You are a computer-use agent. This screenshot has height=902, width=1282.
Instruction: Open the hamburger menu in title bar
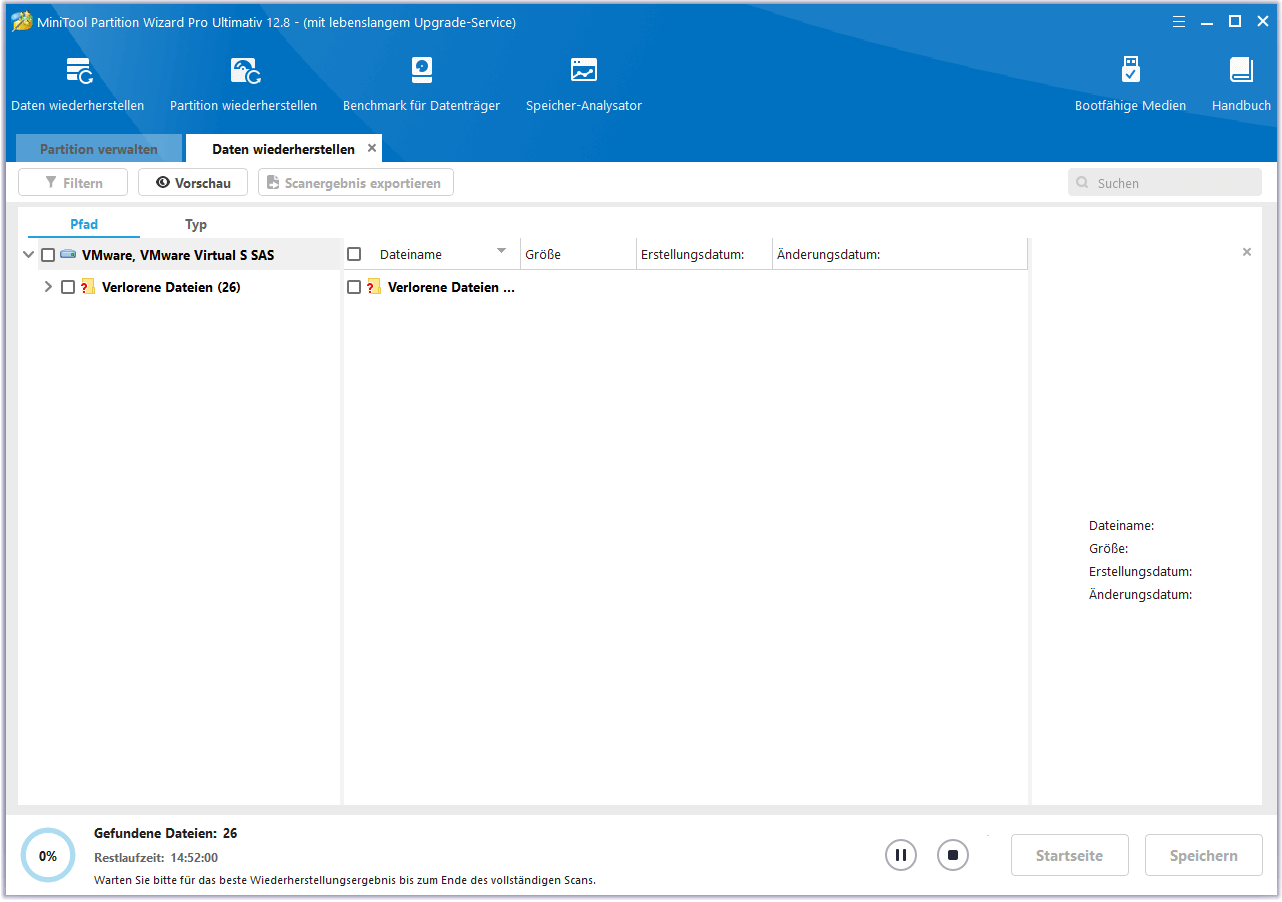1179,21
